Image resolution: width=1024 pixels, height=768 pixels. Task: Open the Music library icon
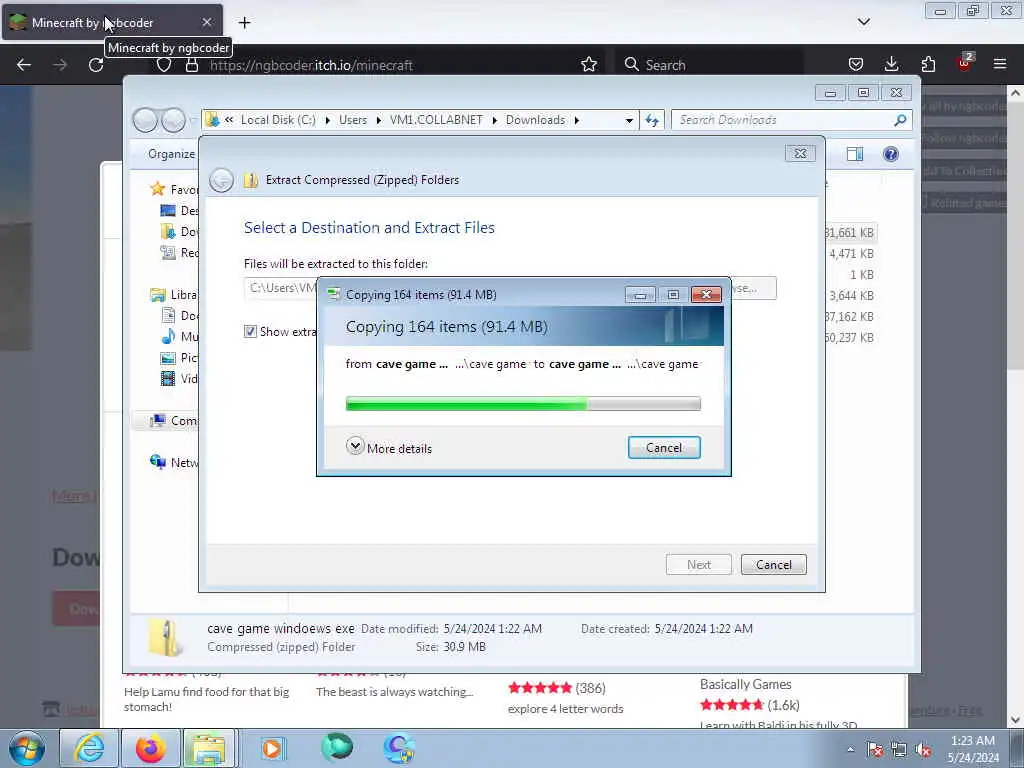[168, 336]
